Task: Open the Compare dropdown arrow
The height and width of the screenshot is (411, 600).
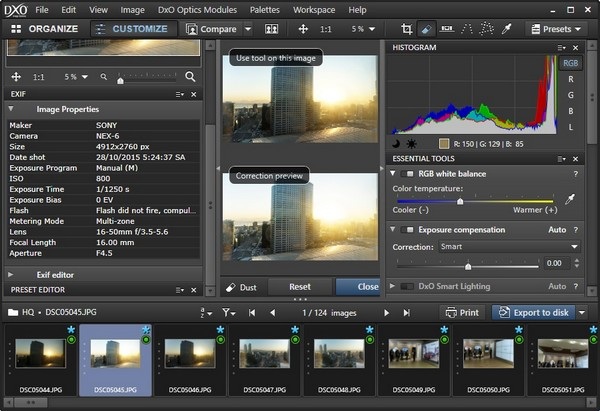Action: click(x=248, y=29)
